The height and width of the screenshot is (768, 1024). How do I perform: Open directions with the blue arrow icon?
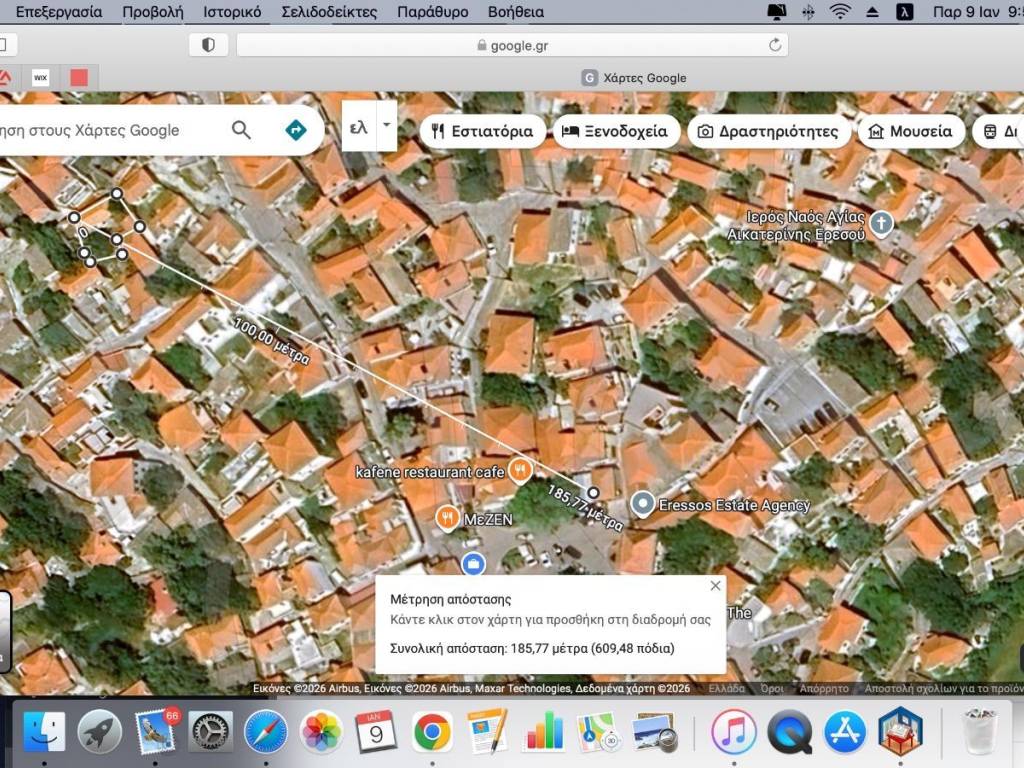coord(295,130)
